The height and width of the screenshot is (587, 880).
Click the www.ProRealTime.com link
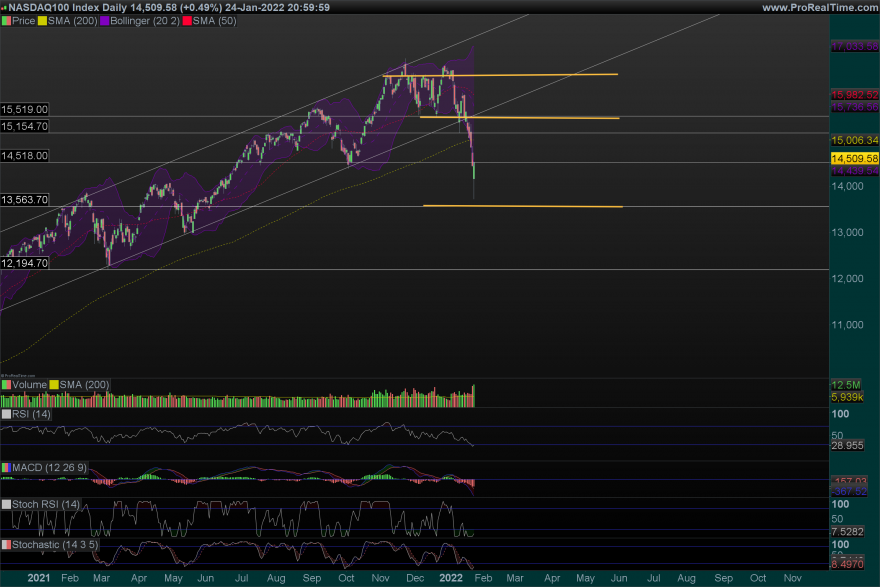click(x=820, y=7)
